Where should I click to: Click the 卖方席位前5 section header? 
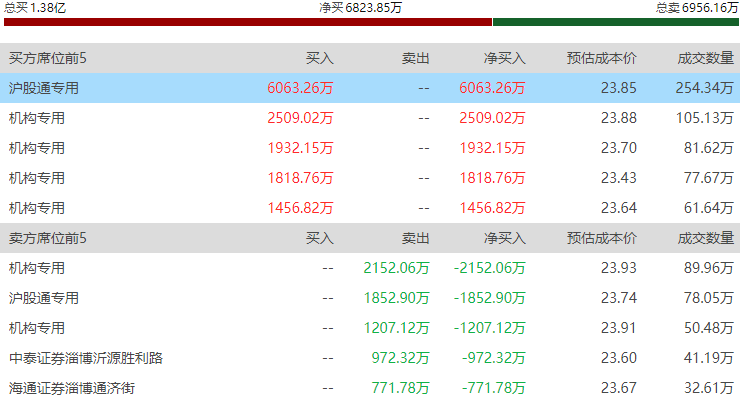(x=48, y=238)
